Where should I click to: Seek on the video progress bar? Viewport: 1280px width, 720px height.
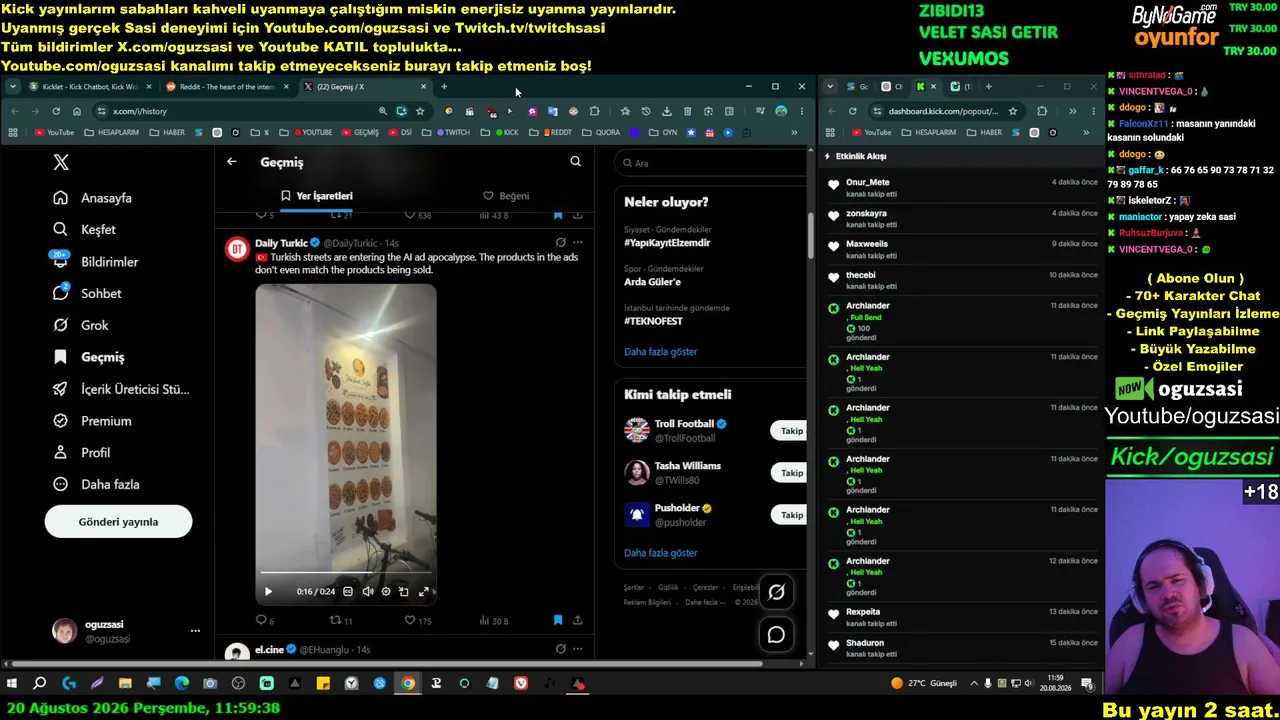[x=346, y=573]
